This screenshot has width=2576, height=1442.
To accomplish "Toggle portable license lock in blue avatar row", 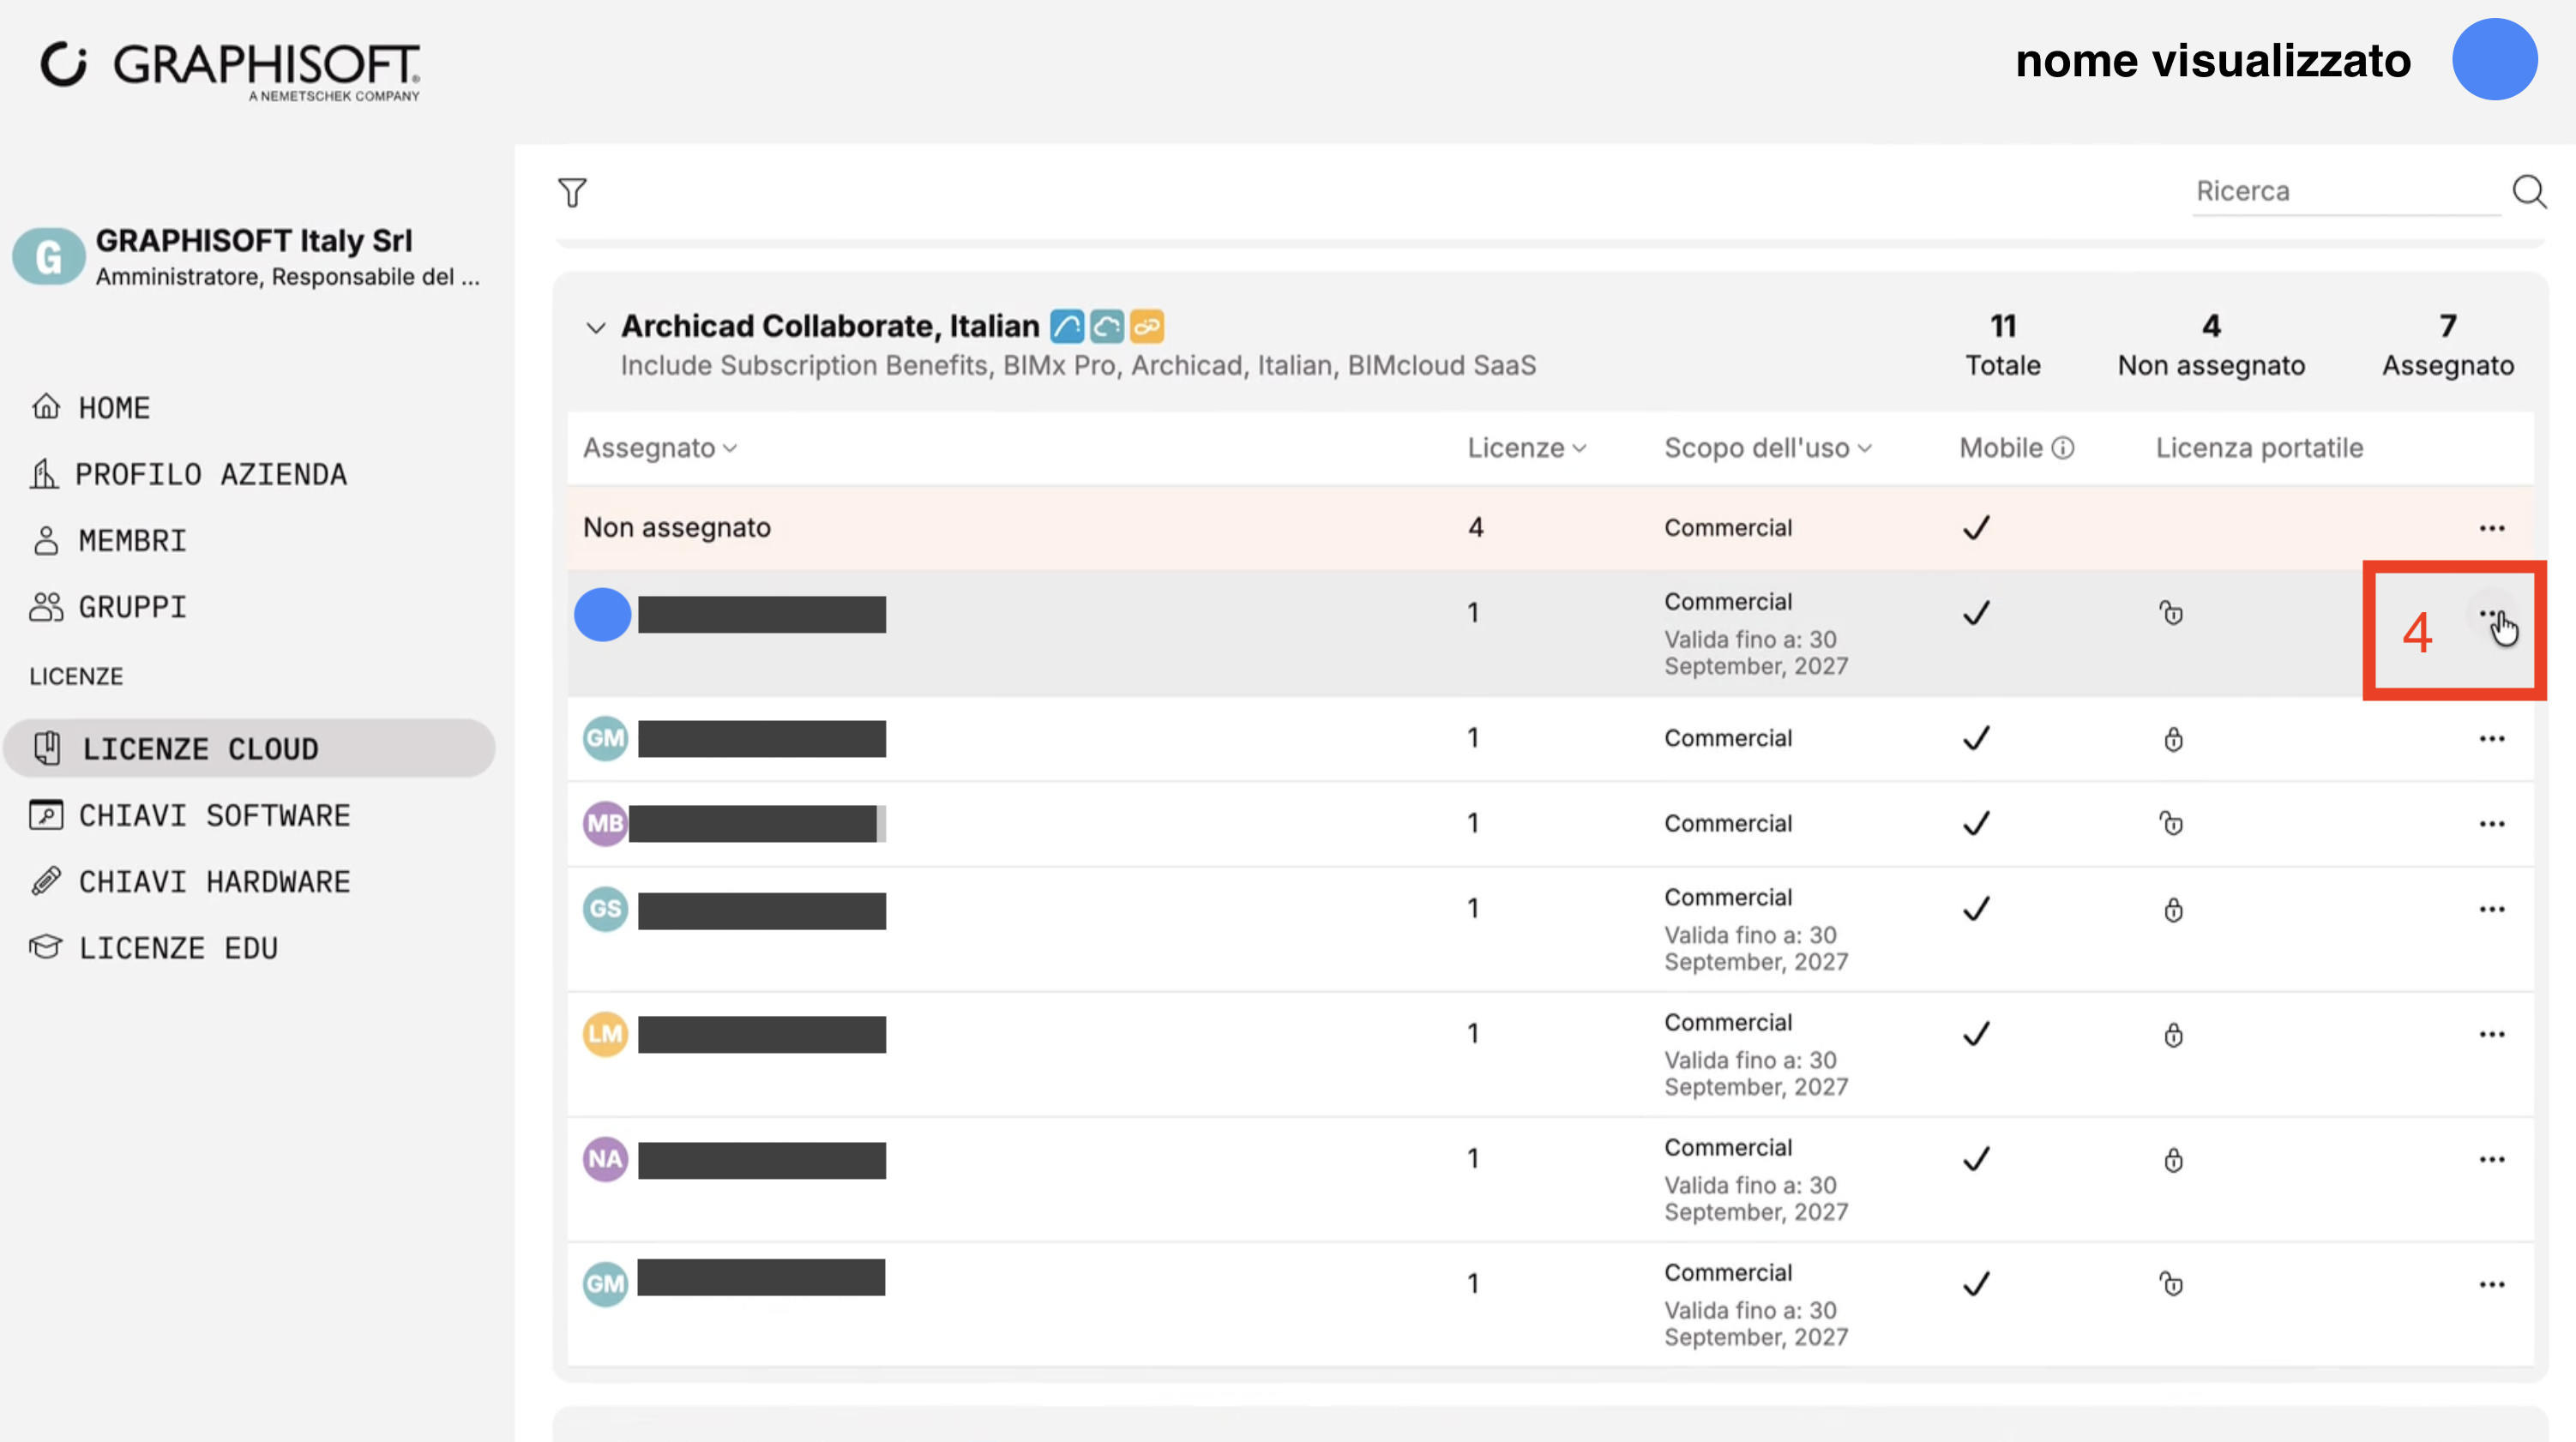I will point(2172,613).
